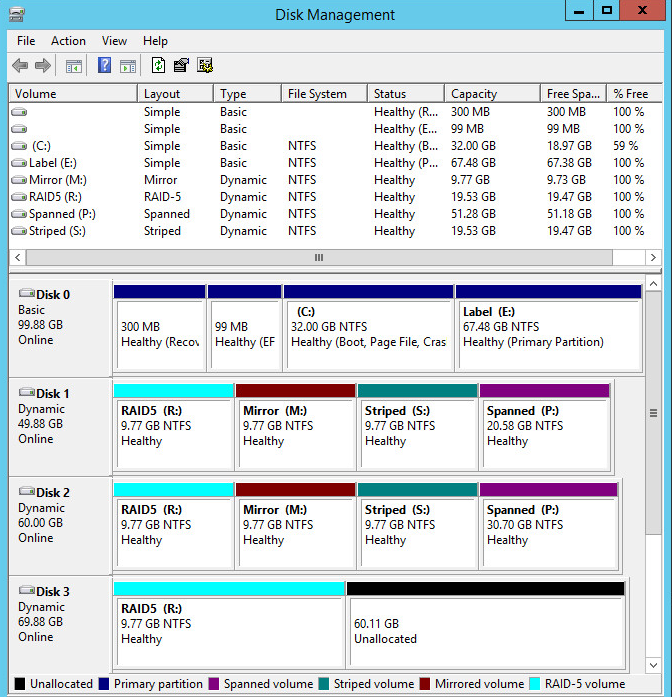The width and height of the screenshot is (672, 697).
Task: Open Help via the question mark icon
Action: click(x=104, y=66)
